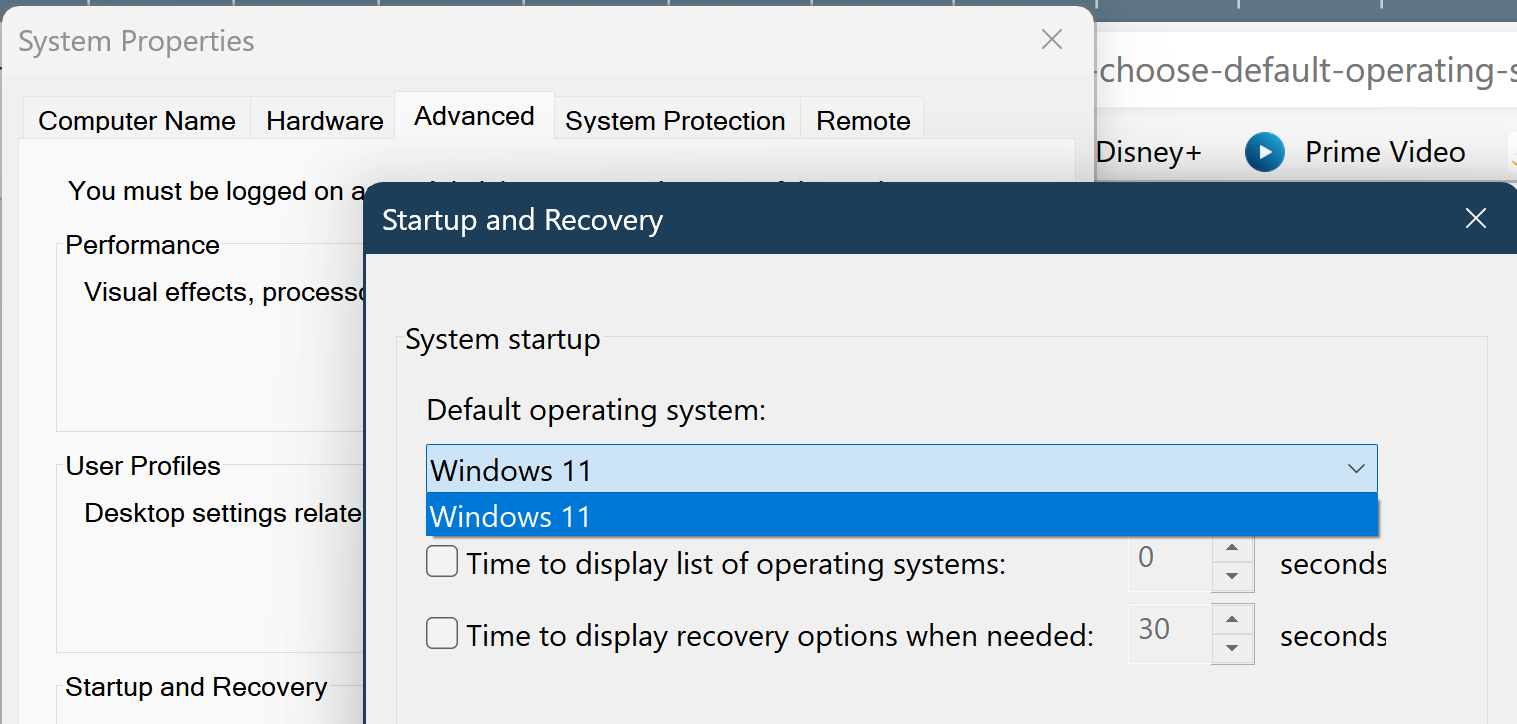The image size is (1517, 724).
Task: Open the Disney+ bookmark
Action: pyautogui.click(x=1148, y=152)
